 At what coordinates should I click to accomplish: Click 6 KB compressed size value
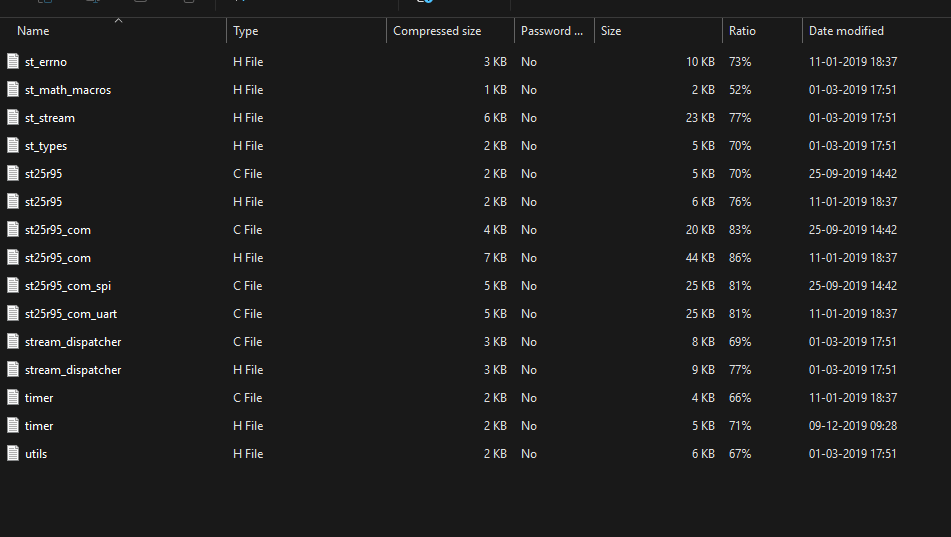[x=495, y=118]
